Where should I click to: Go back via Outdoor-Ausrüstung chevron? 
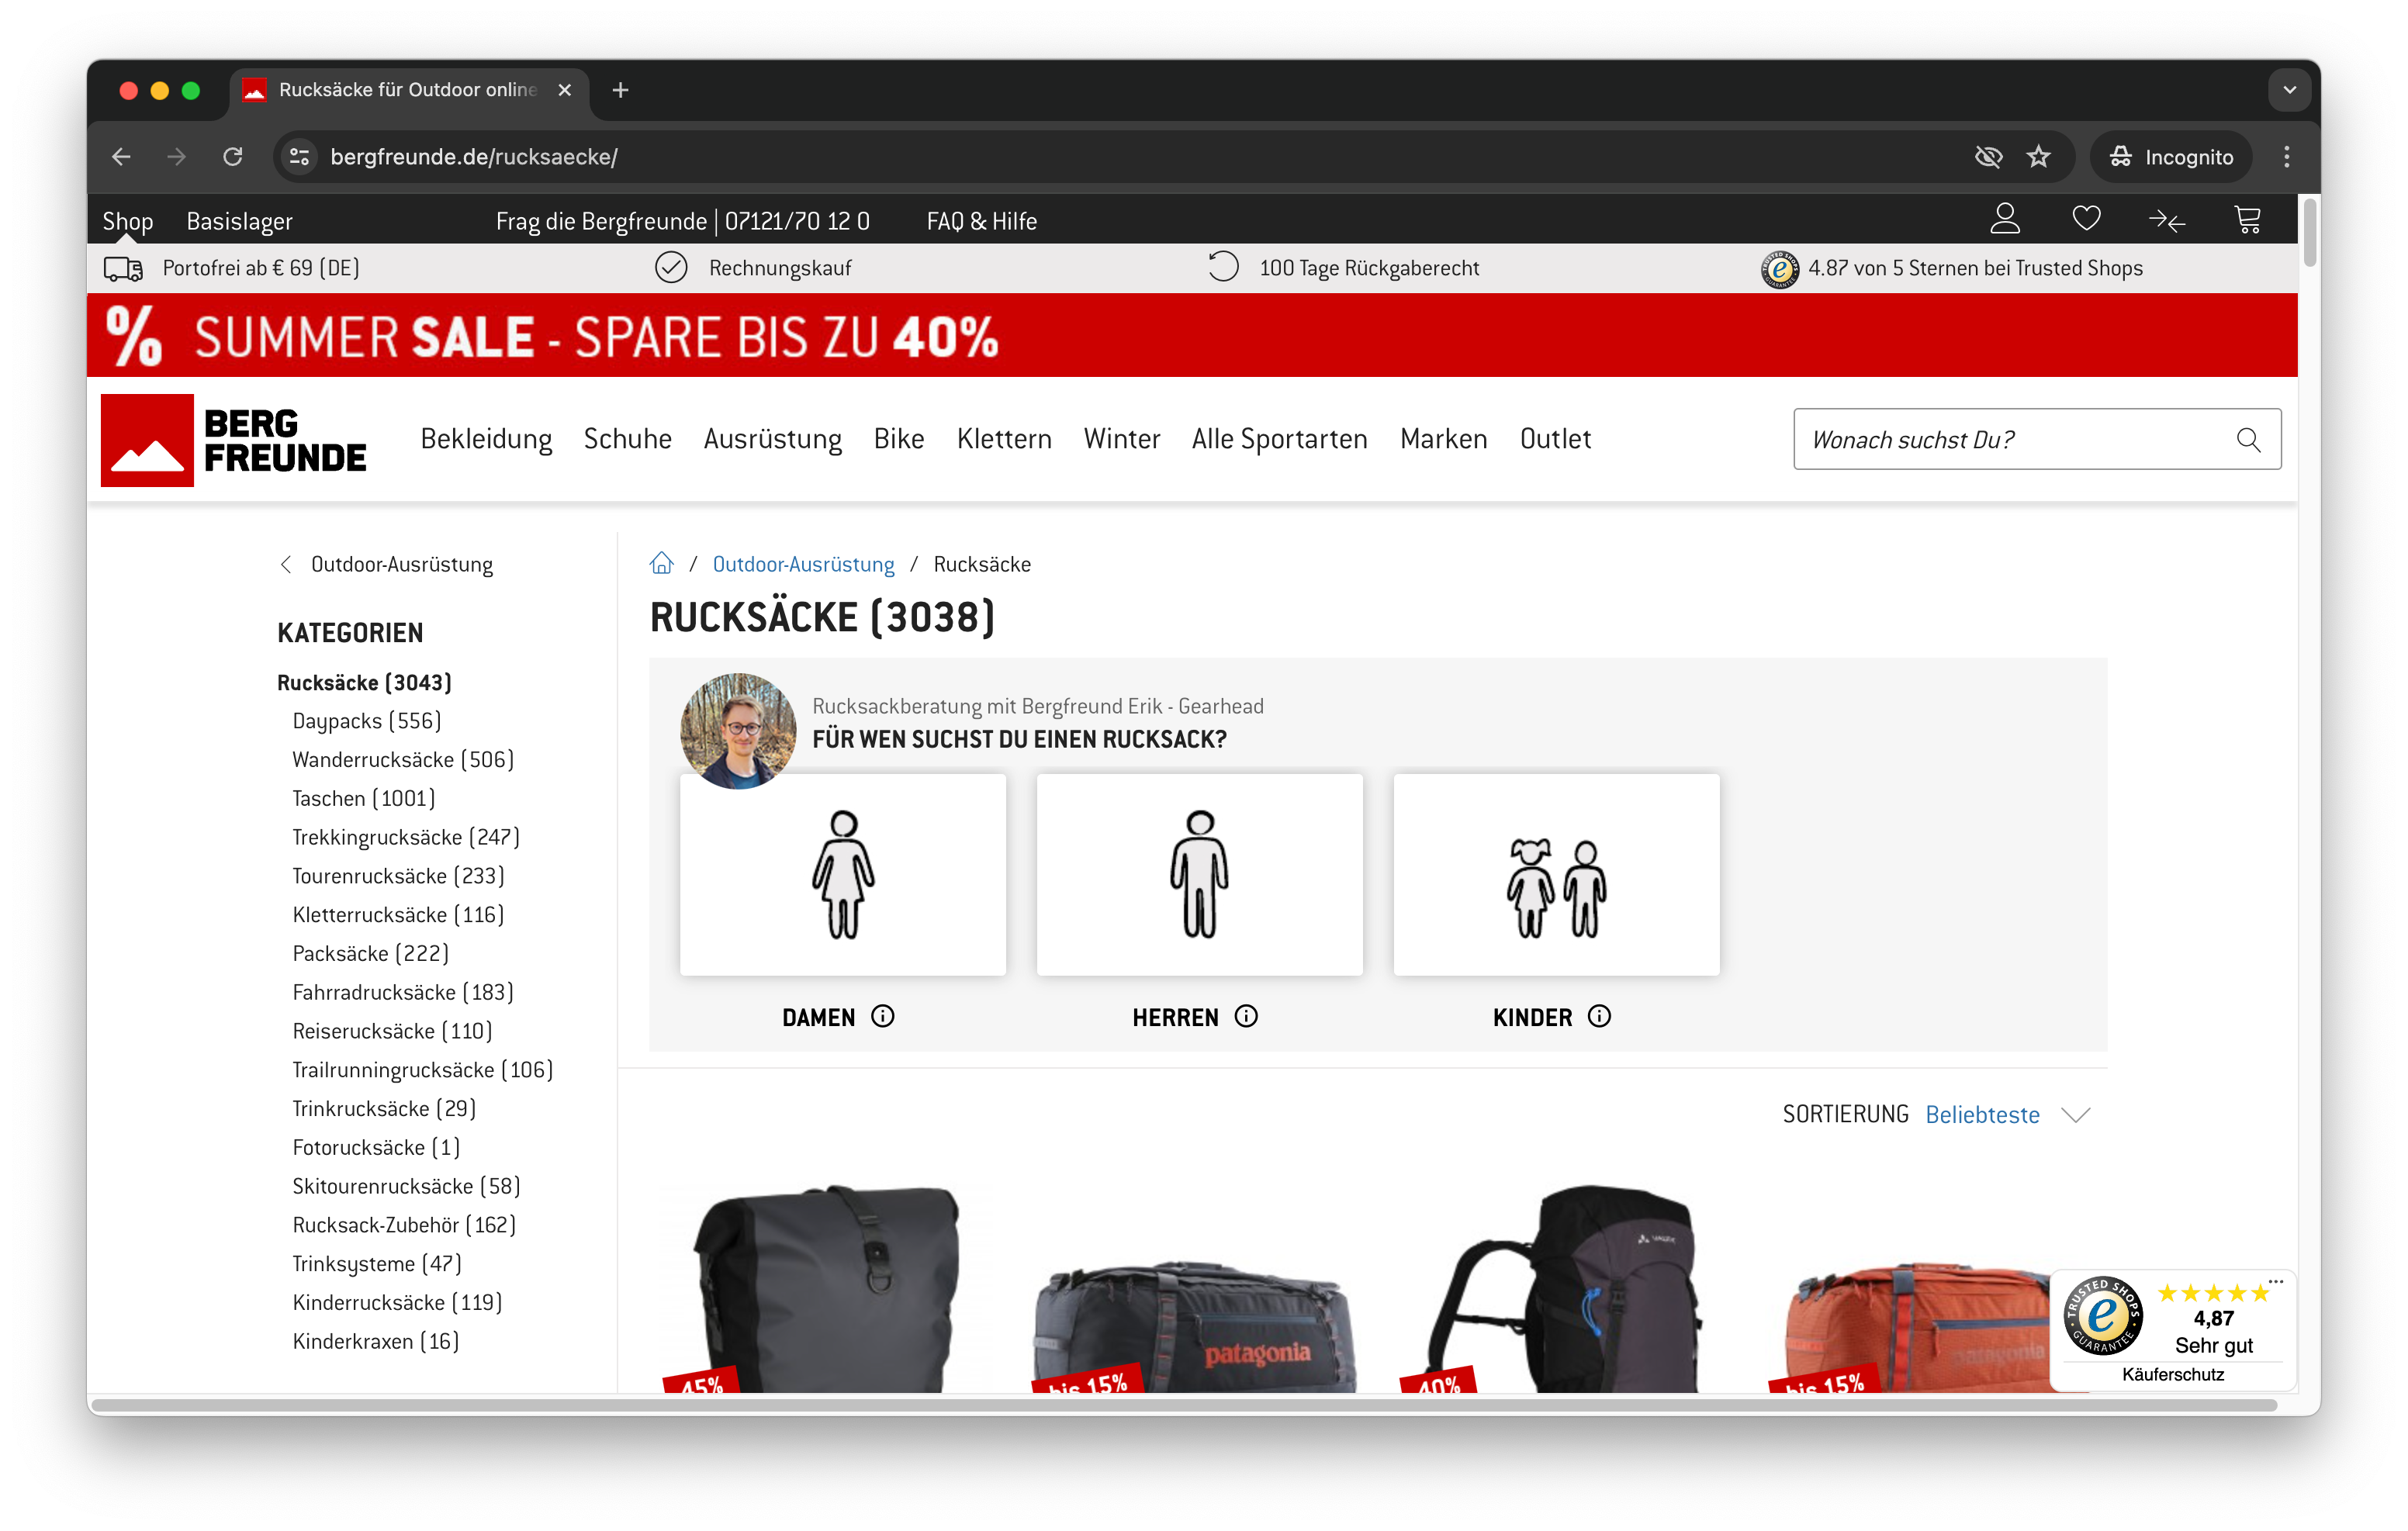(x=286, y=564)
